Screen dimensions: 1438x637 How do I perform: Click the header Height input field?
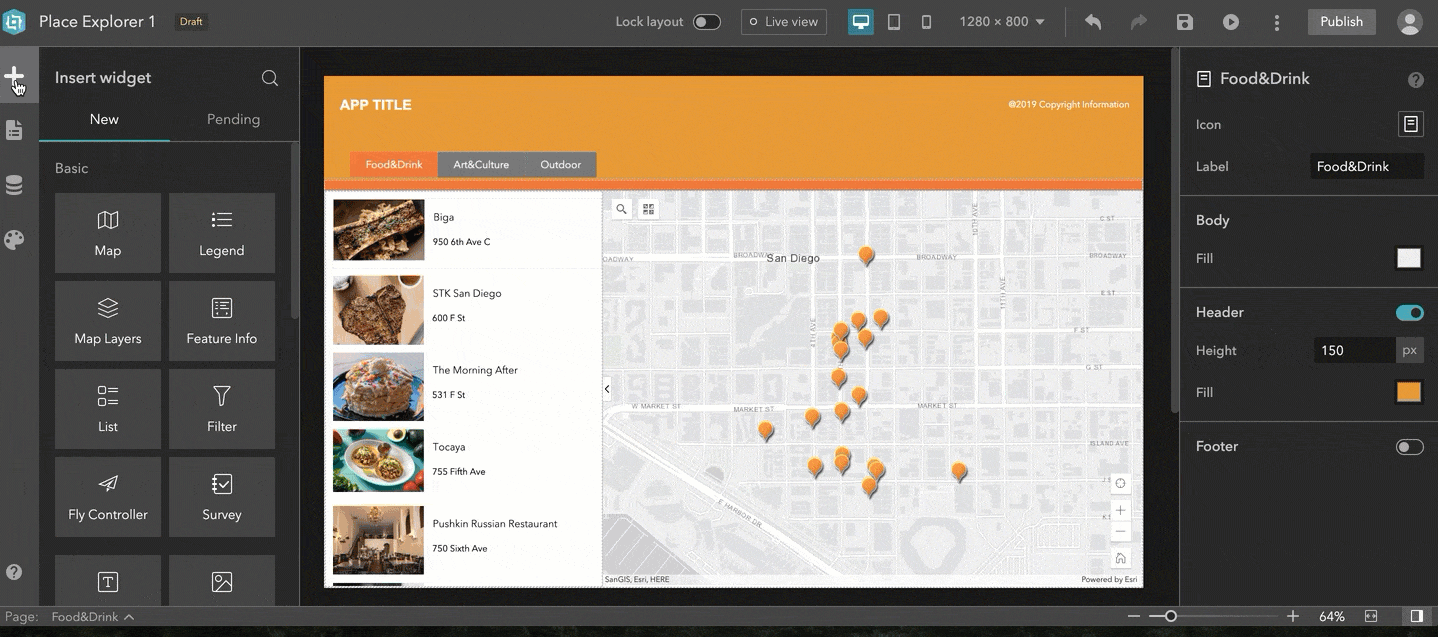(1354, 350)
